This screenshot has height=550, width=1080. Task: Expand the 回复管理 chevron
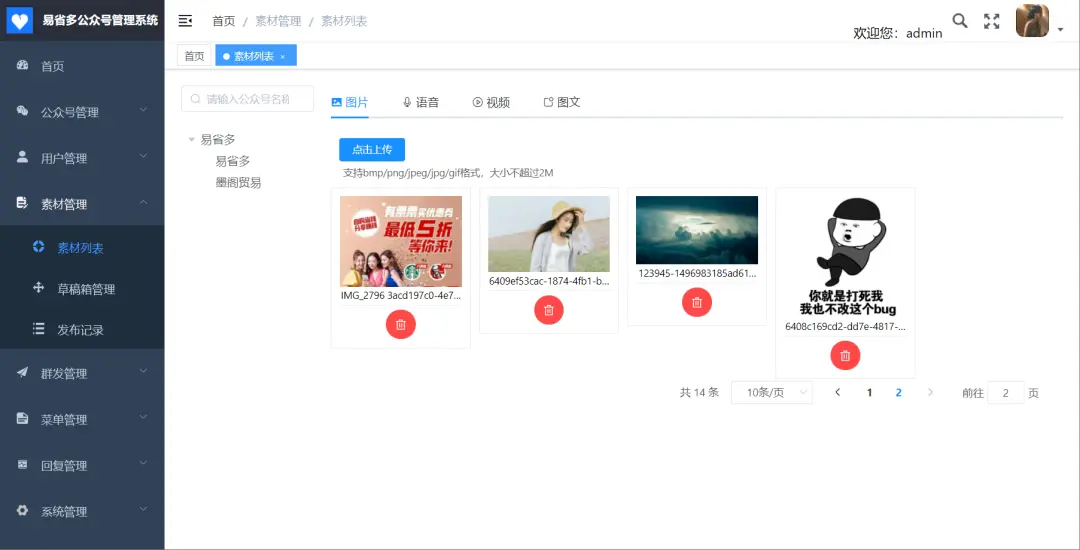[x=143, y=463]
